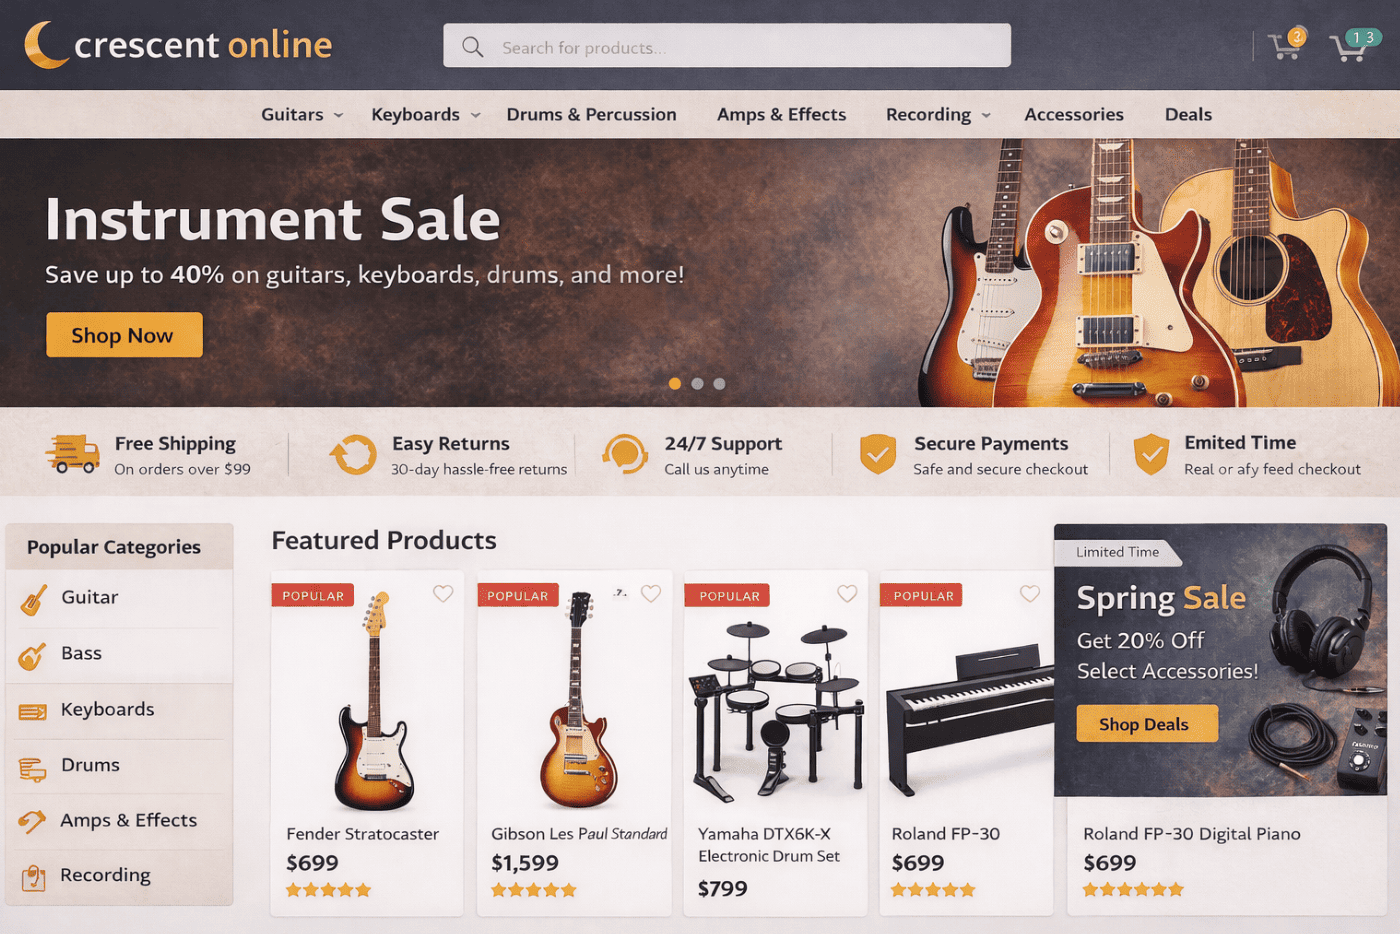
Task: Open the first shopping cart icon
Action: point(1285,45)
